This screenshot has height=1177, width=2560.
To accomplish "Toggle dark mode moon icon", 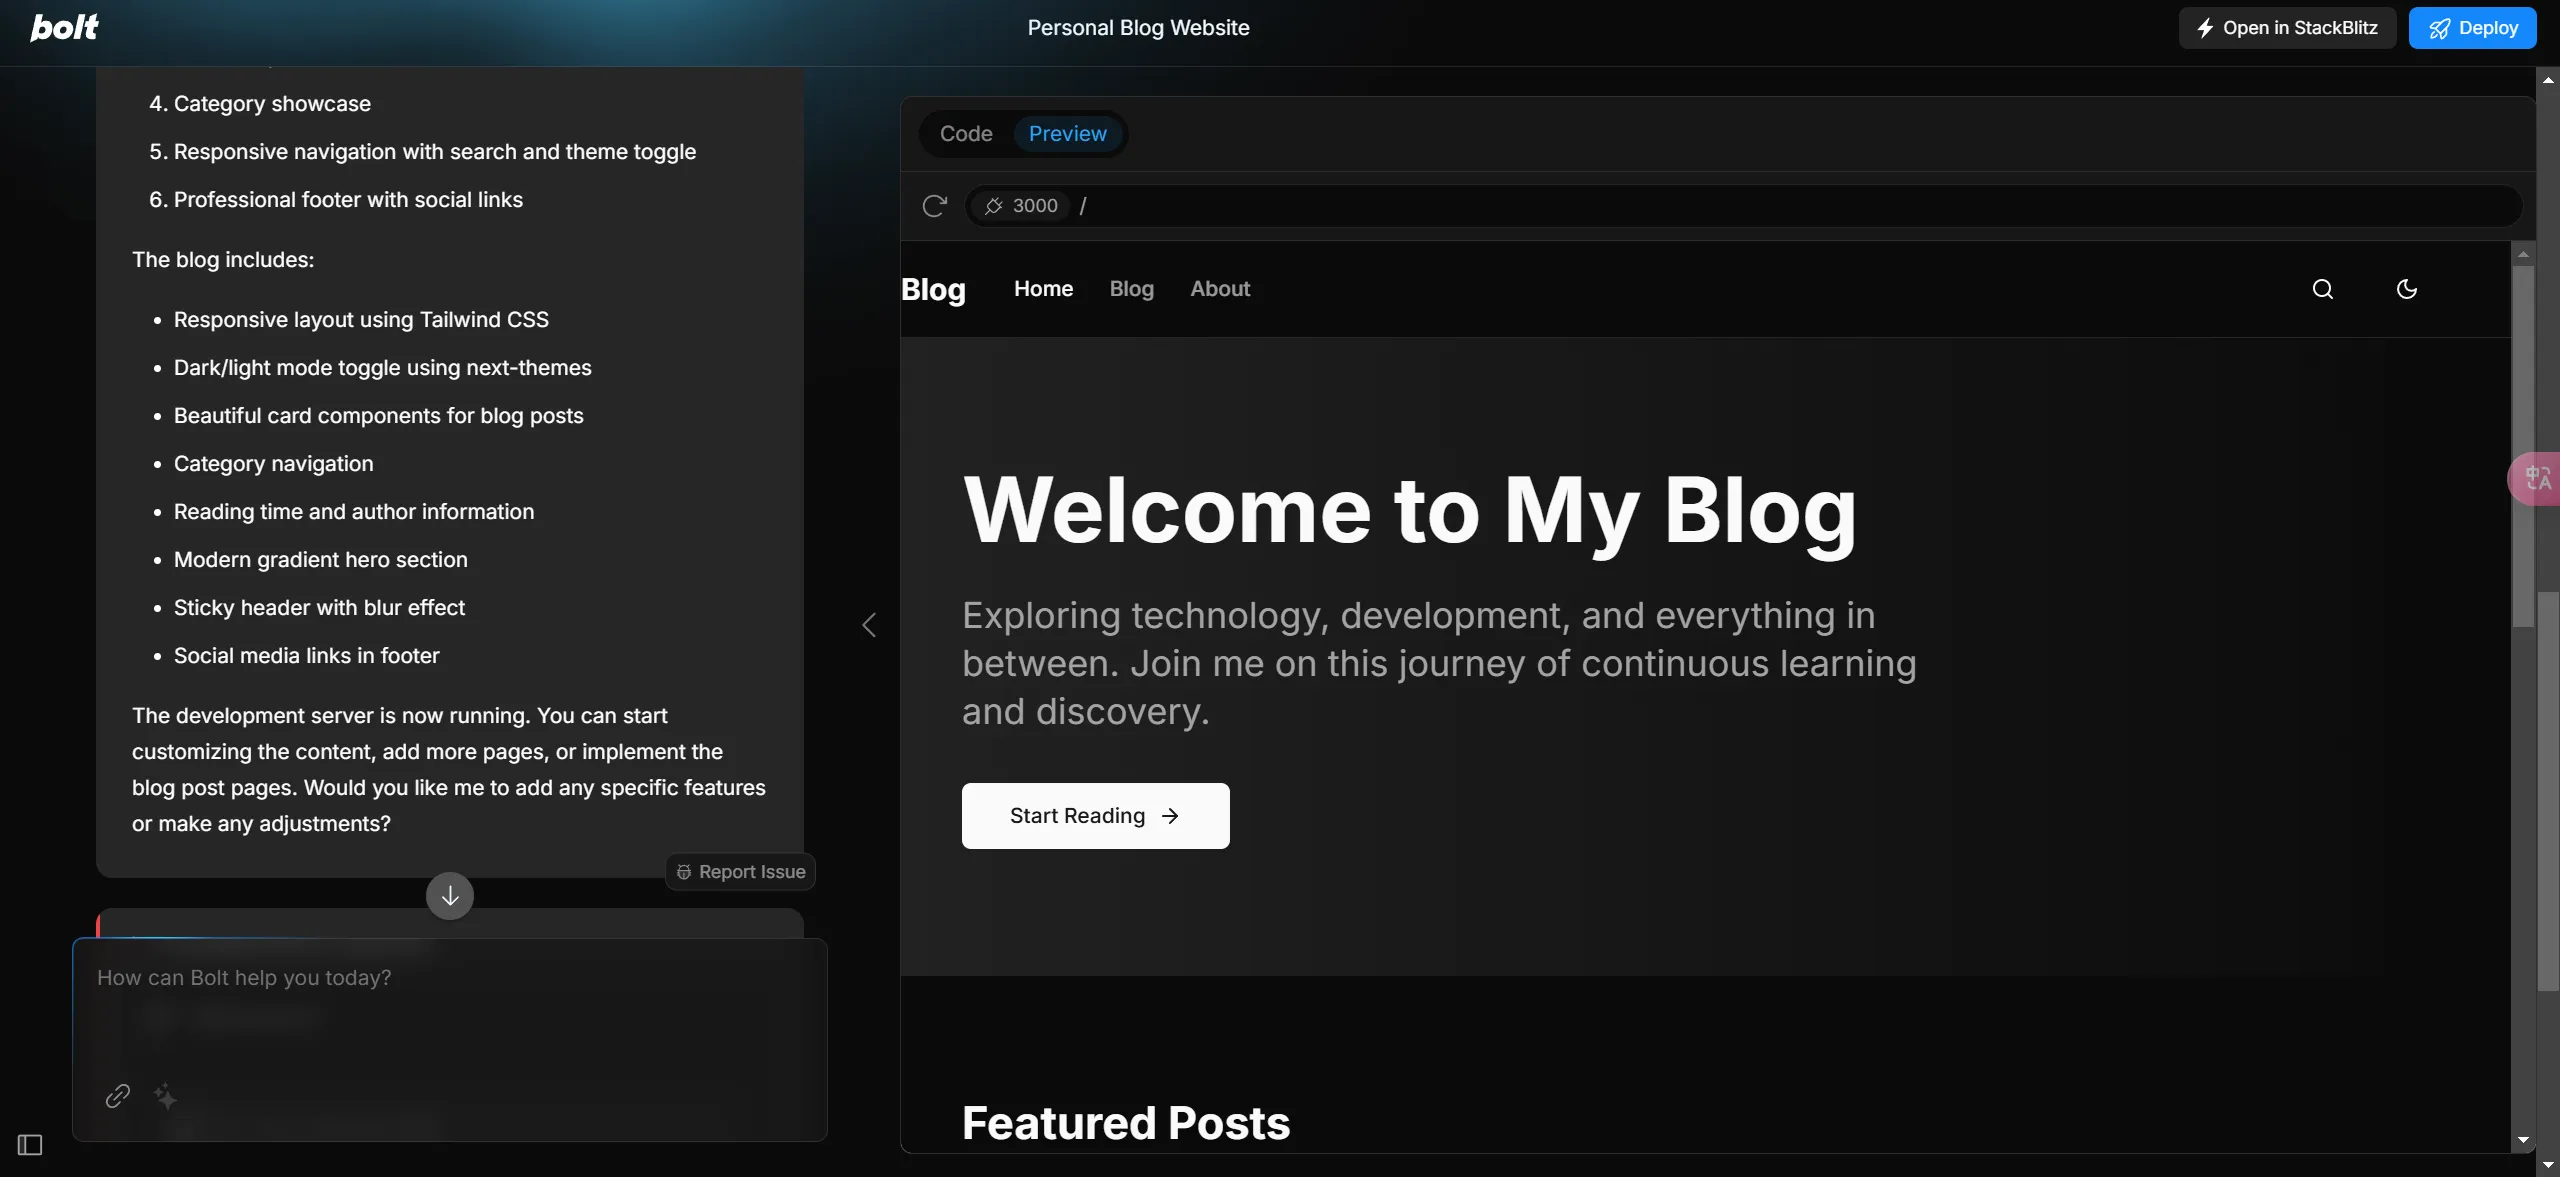I will click(x=2406, y=289).
